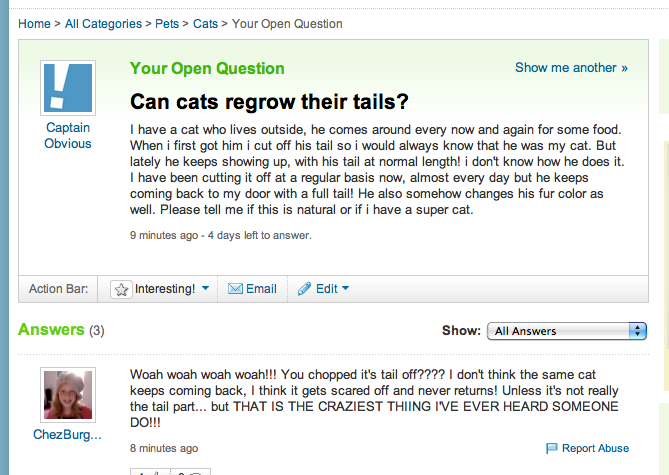The image size is (669, 475).
Task: Expand the Interesting! dropdown arrow
Action: 205,288
